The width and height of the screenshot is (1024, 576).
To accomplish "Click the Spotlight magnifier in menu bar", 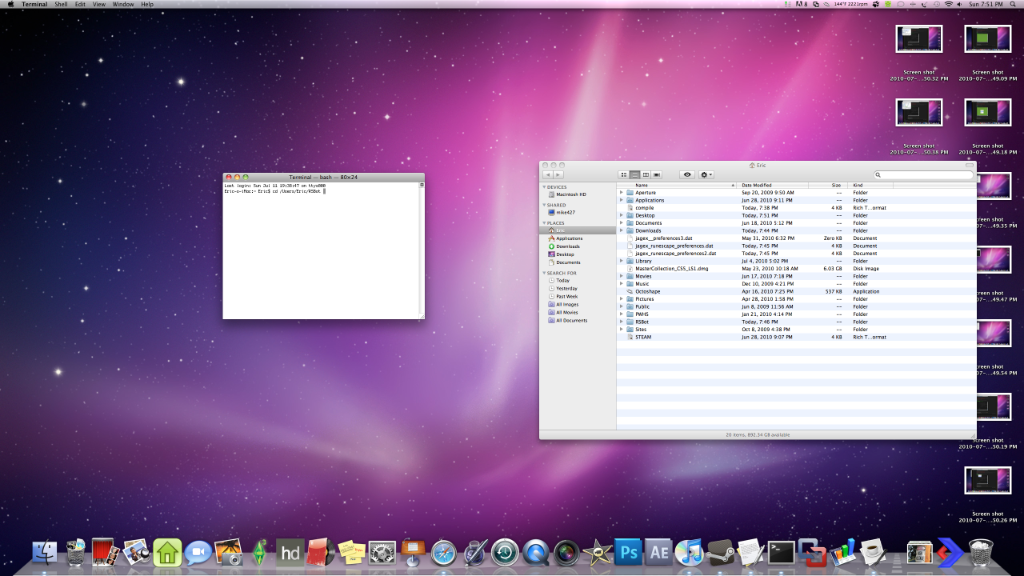I will (x=1015, y=5).
